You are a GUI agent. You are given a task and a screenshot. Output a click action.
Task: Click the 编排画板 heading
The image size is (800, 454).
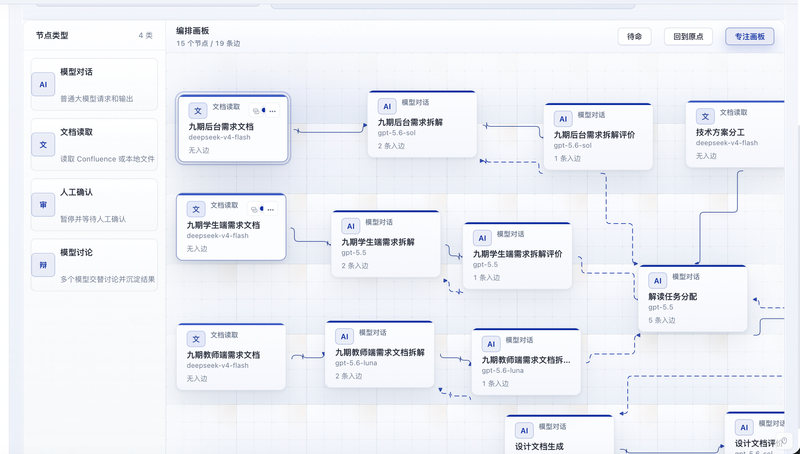(x=192, y=31)
